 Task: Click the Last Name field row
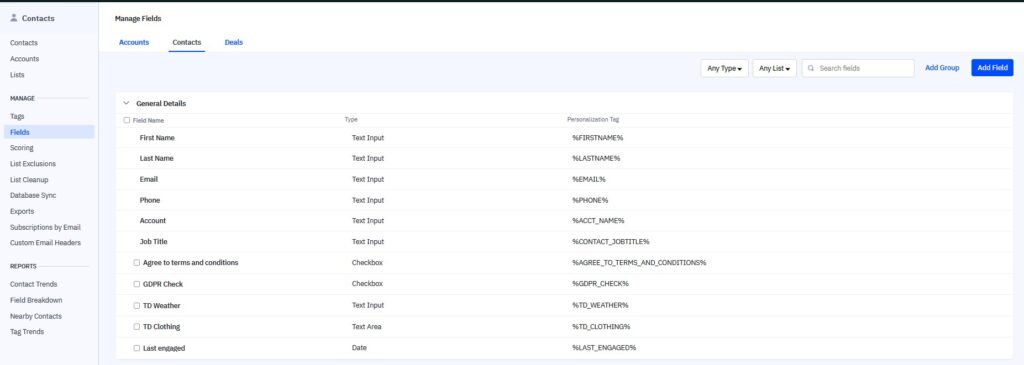tap(564, 159)
